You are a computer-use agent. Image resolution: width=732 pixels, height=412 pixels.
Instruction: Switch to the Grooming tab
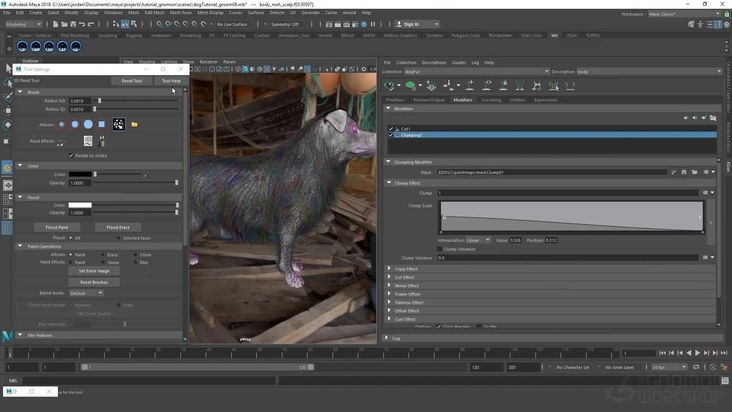click(x=492, y=100)
